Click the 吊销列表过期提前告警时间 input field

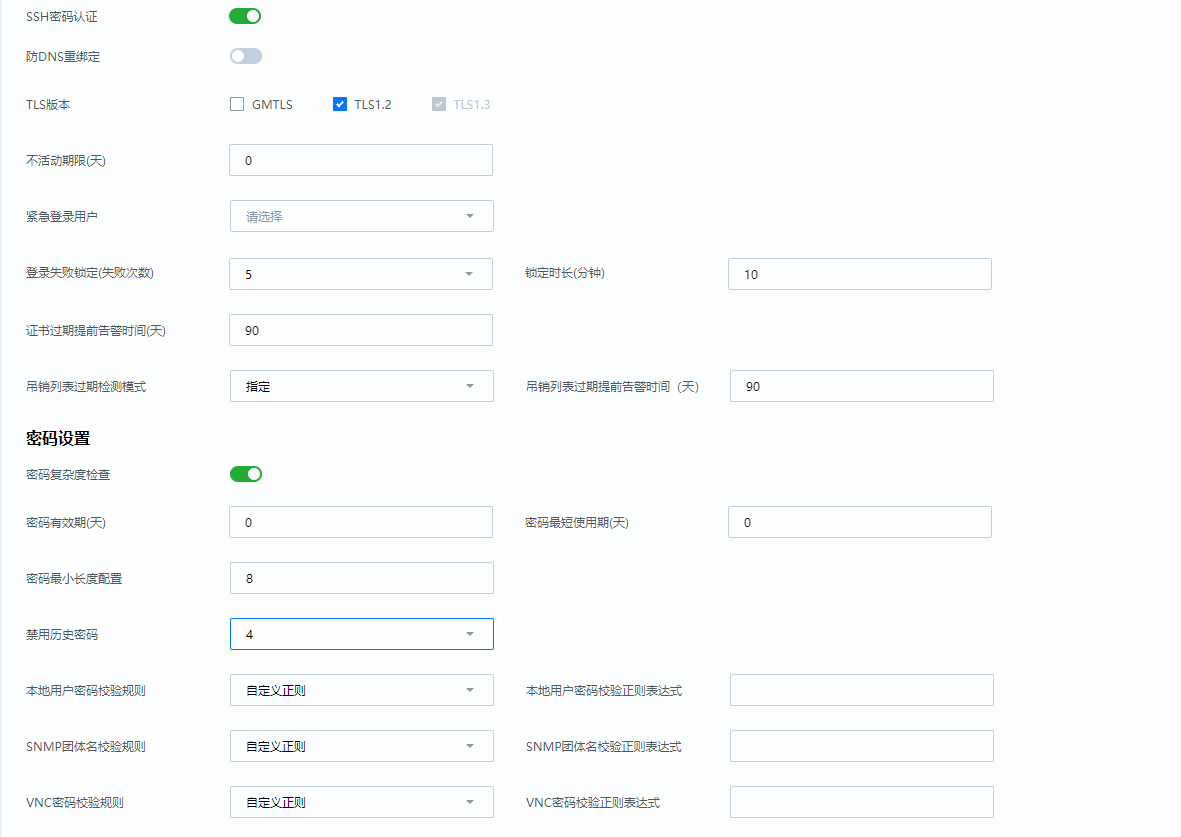click(x=861, y=386)
